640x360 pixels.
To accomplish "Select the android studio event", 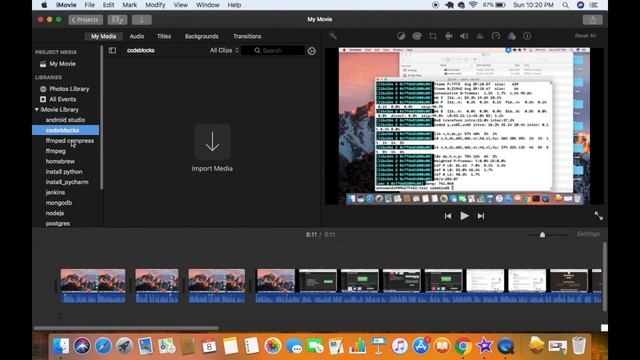I will [65, 120].
